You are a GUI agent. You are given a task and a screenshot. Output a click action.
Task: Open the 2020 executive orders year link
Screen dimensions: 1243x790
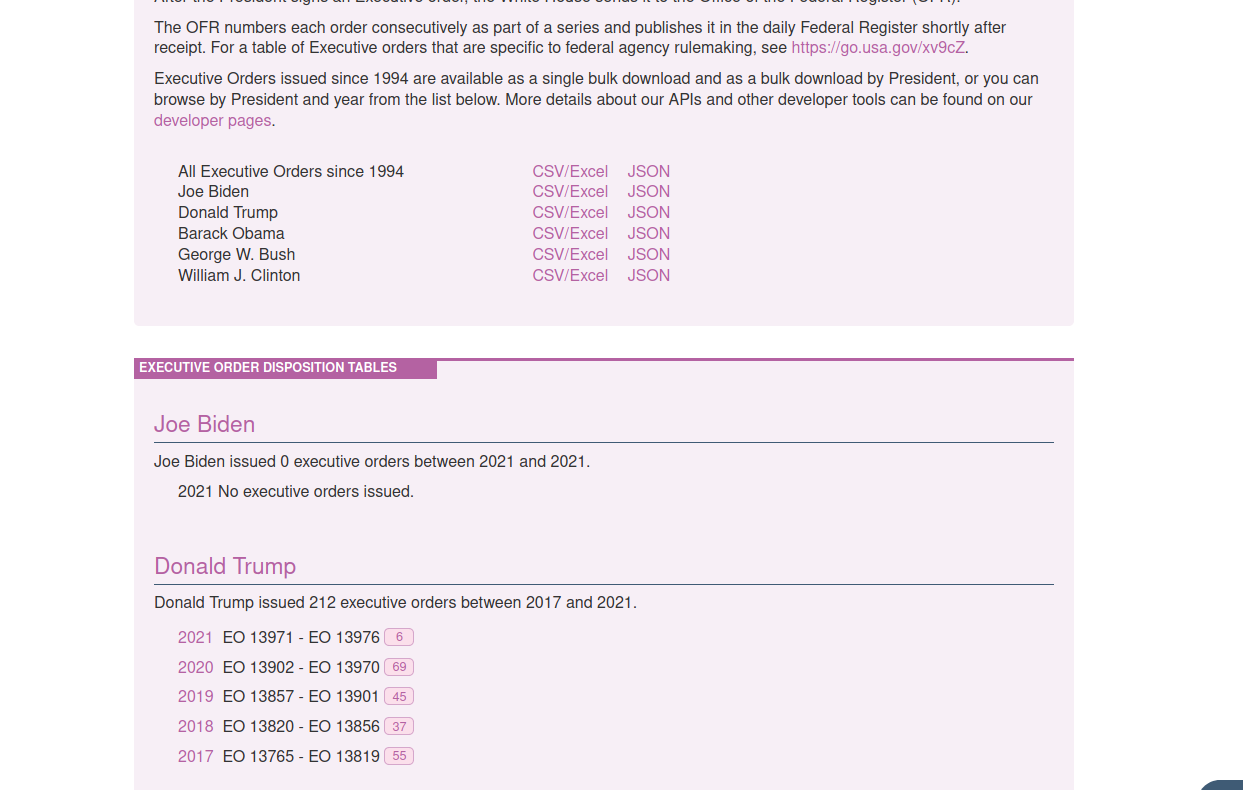pyautogui.click(x=195, y=668)
